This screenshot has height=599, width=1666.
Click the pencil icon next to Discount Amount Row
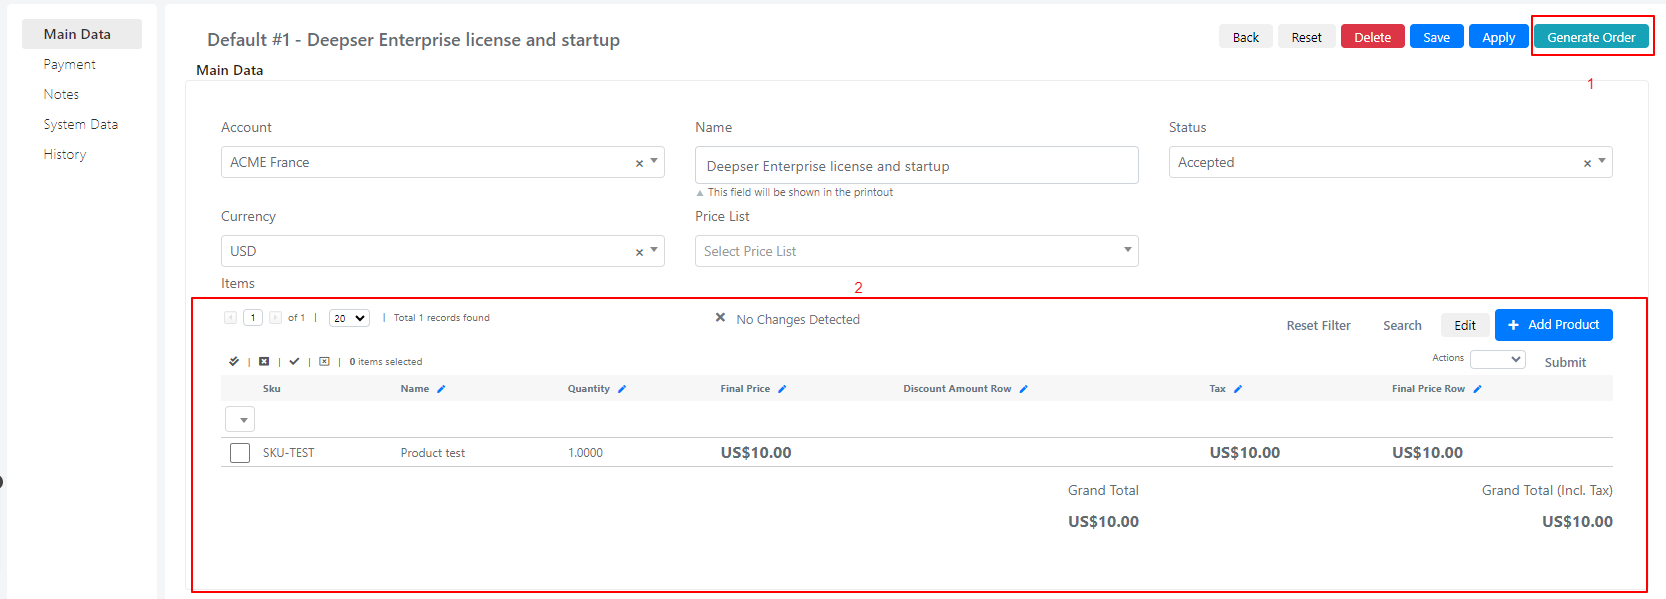pos(1023,389)
